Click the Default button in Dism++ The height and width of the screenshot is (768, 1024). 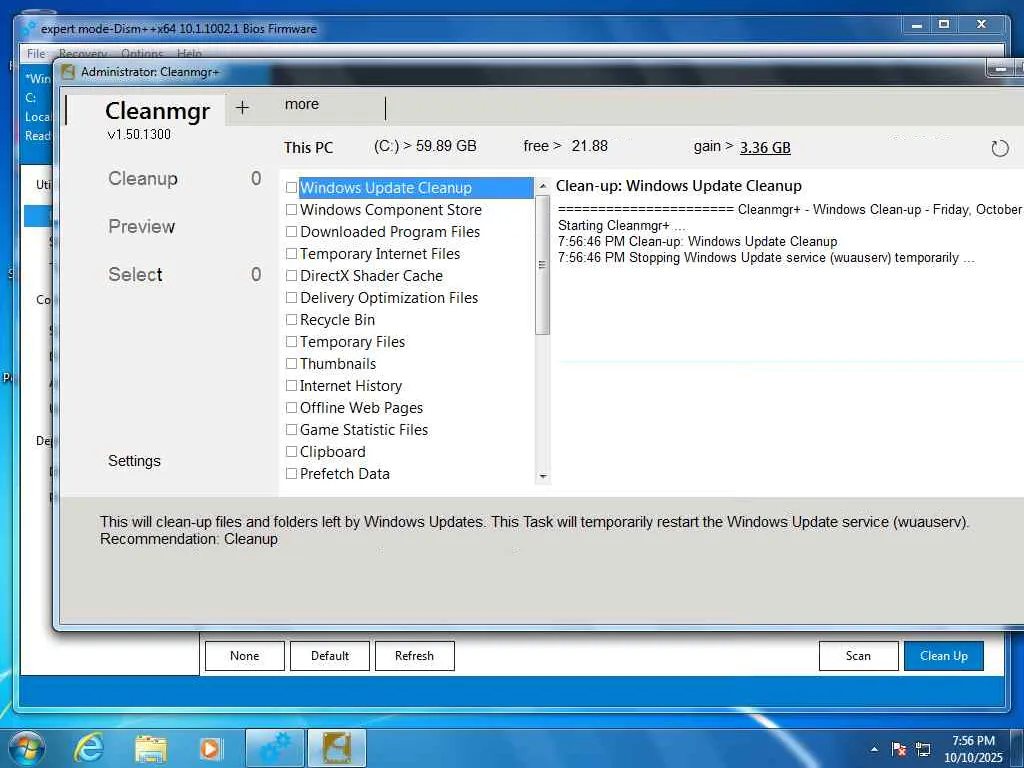coord(330,656)
